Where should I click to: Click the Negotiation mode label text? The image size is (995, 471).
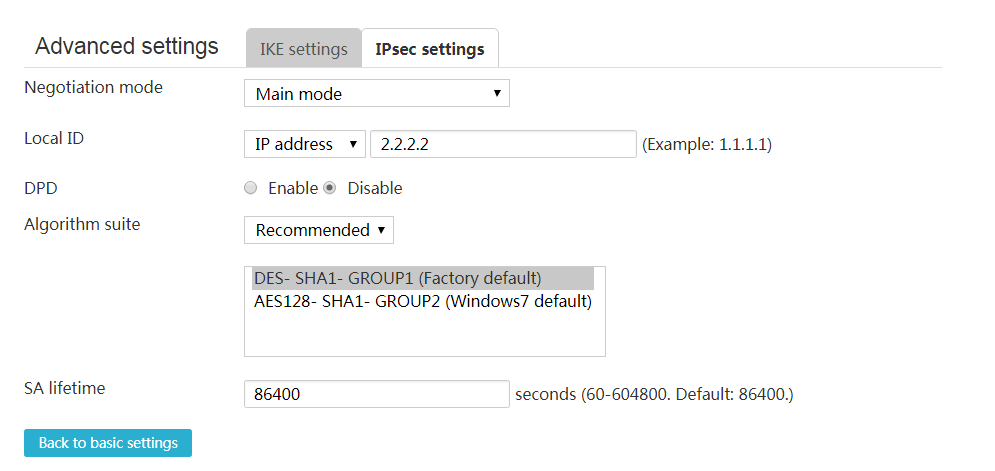point(93,87)
